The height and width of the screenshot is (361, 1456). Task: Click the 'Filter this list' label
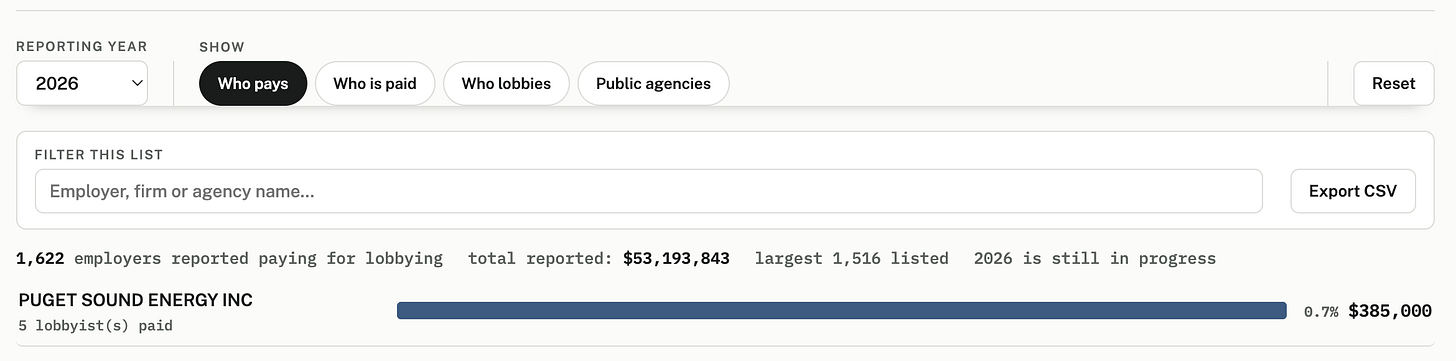pos(99,154)
